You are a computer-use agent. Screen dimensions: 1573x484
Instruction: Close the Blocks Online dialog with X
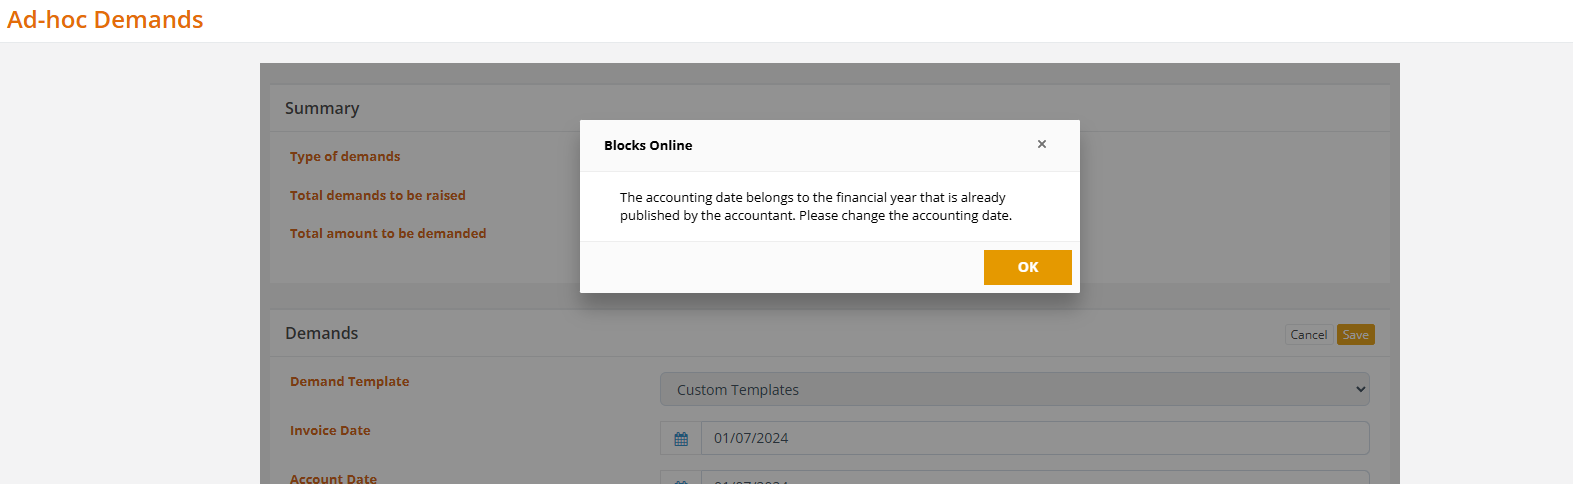pyautogui.click(x=1042, y=145)
